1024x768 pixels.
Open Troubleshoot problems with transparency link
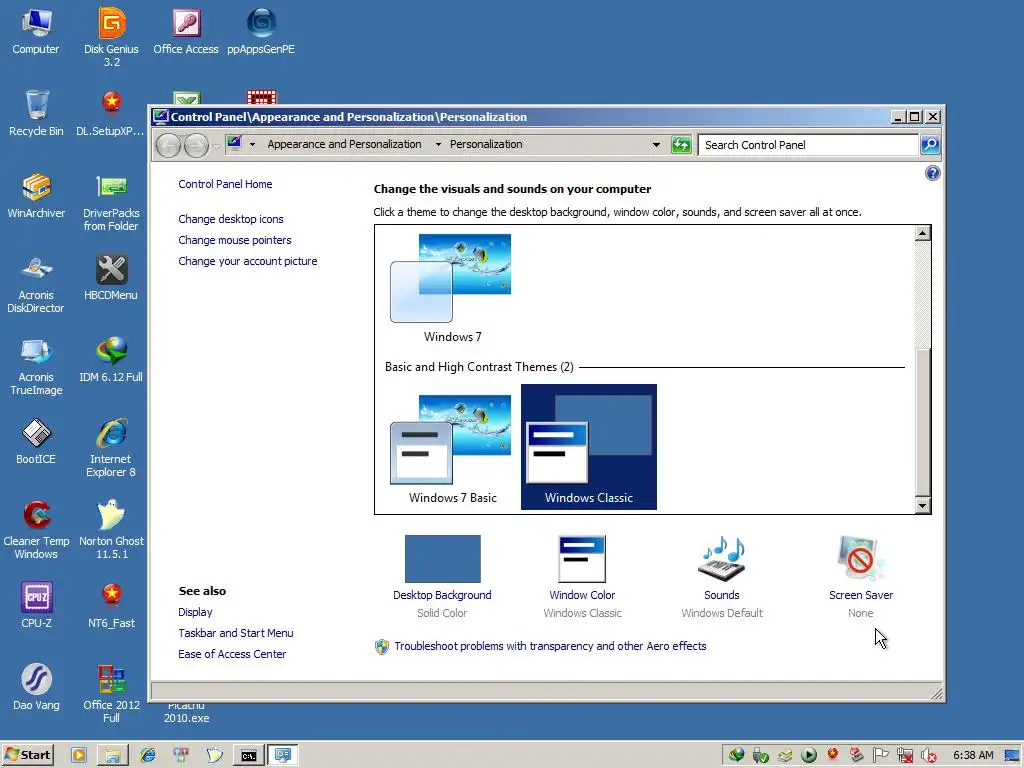pyautogui.click(x=550, y=646)
